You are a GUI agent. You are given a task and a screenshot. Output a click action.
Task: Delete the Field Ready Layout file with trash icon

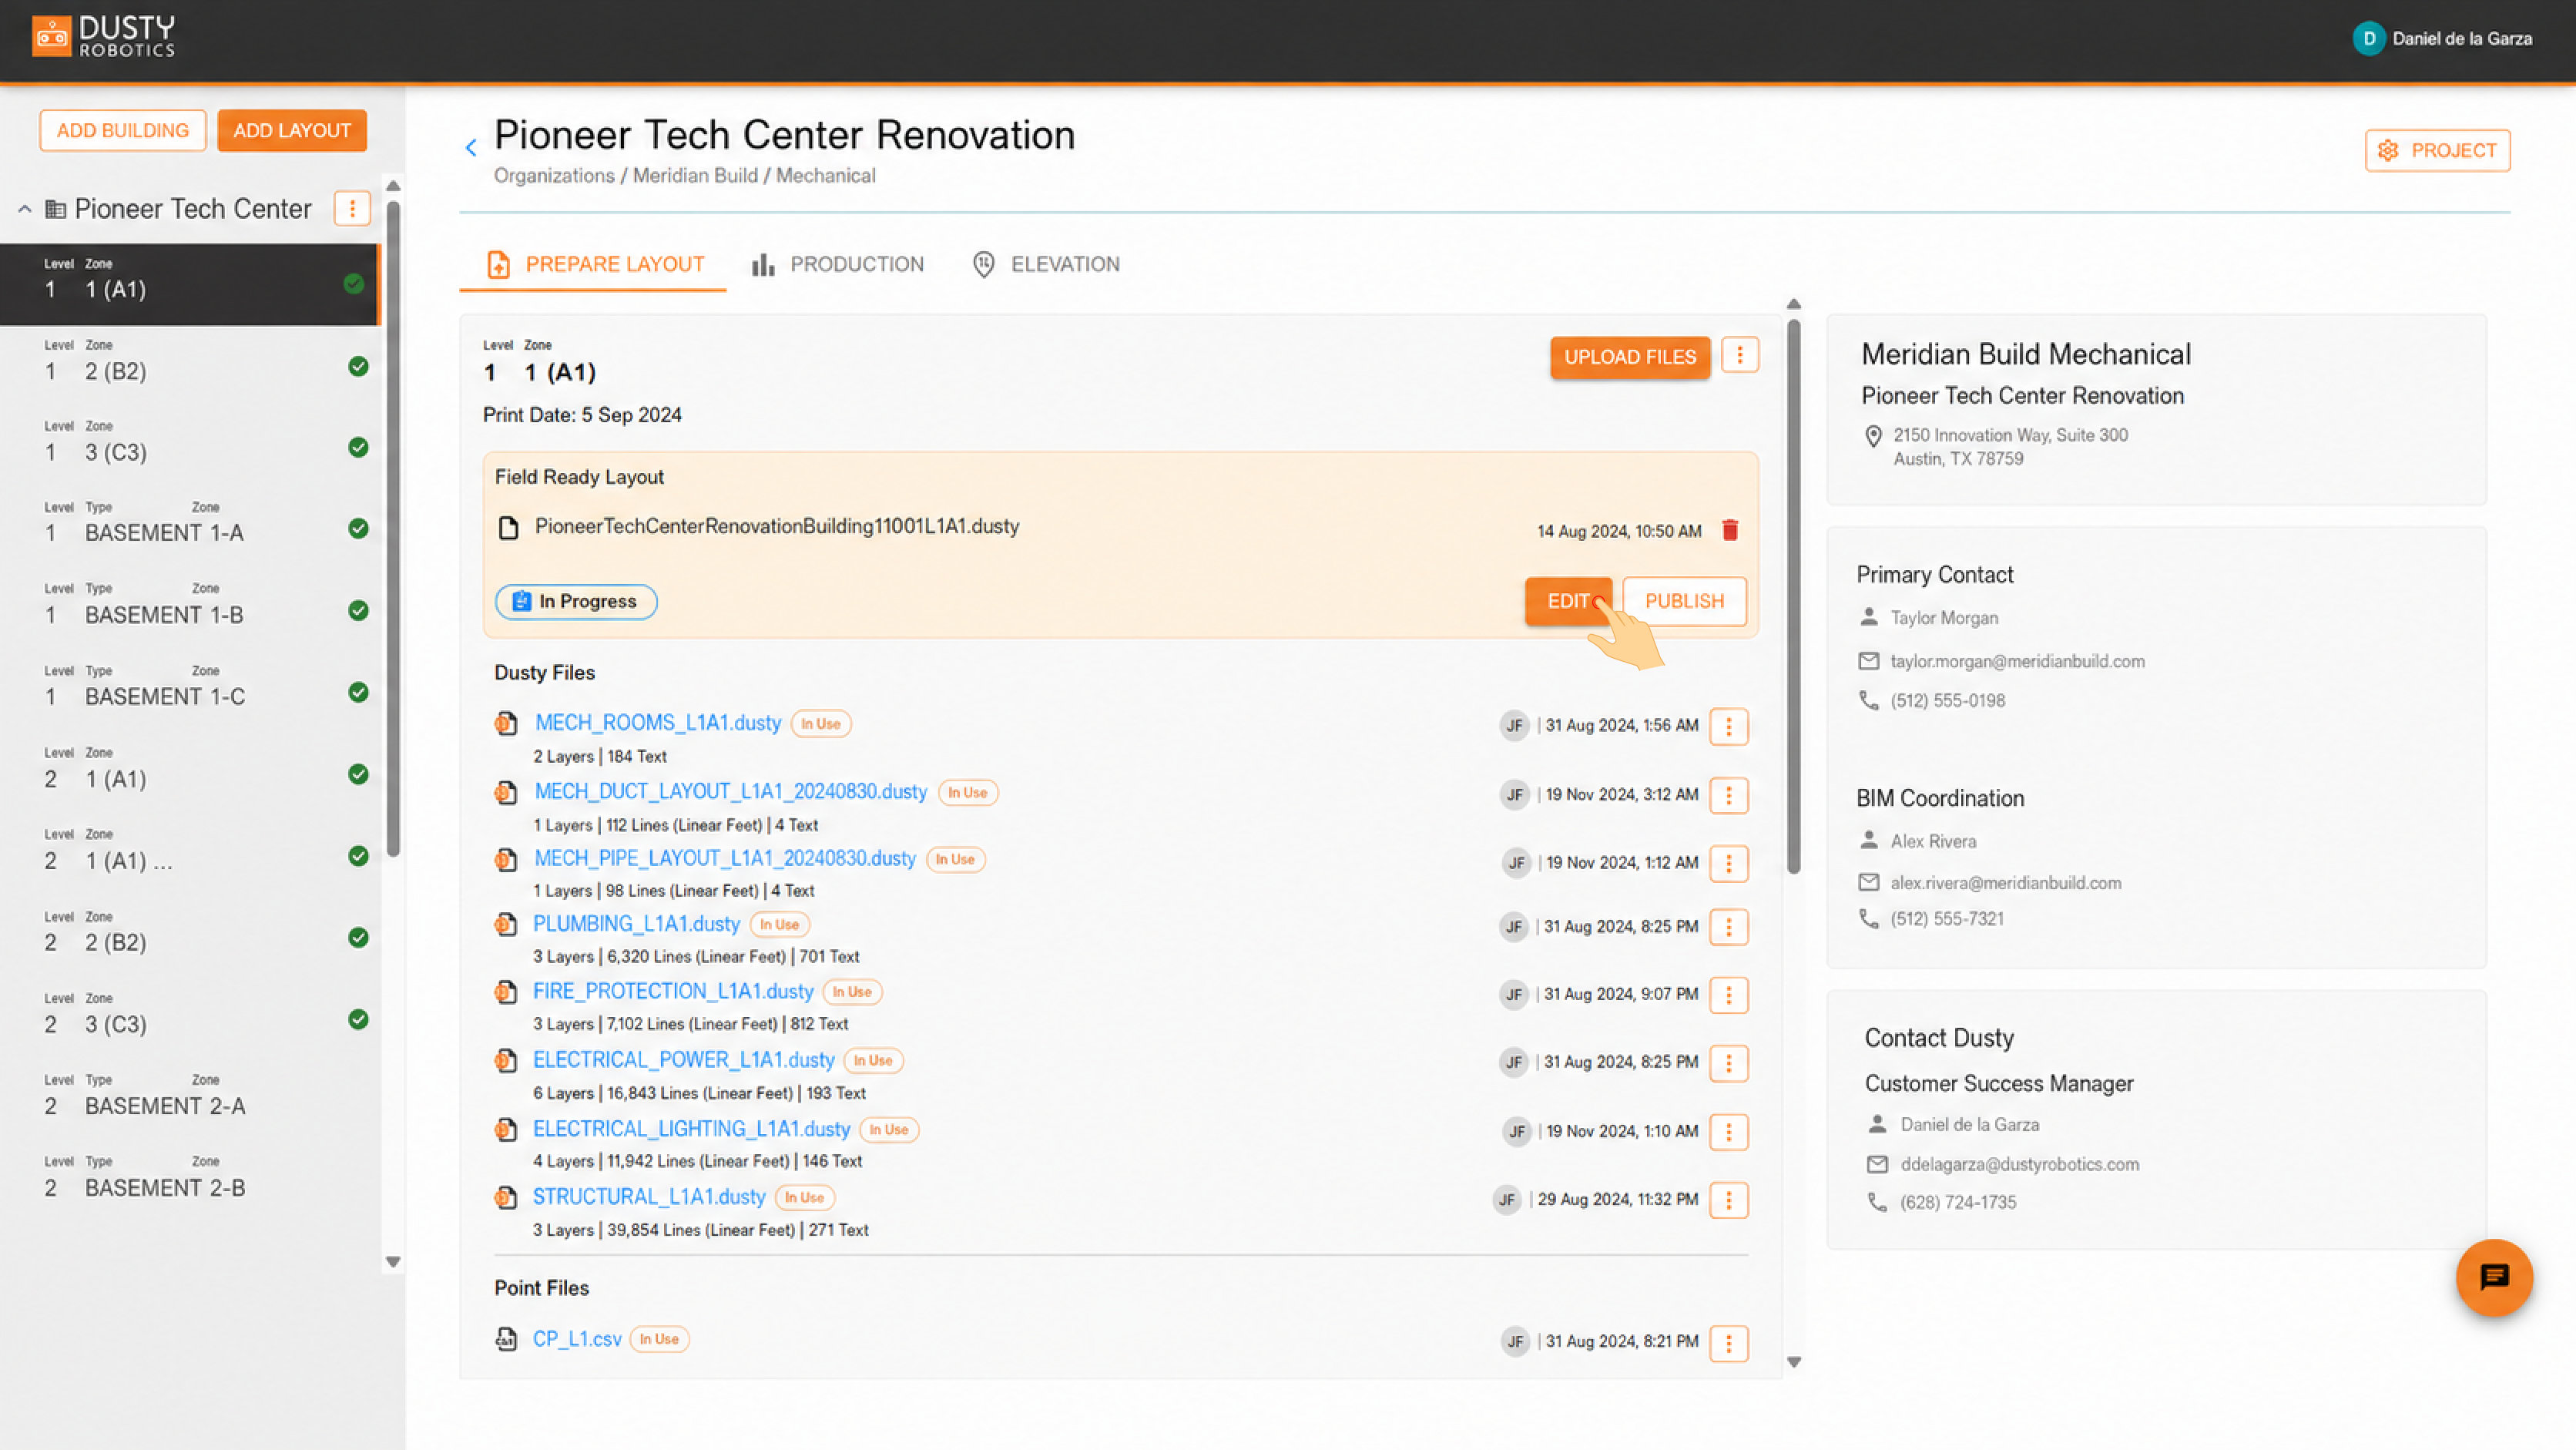coord(1730,530)
